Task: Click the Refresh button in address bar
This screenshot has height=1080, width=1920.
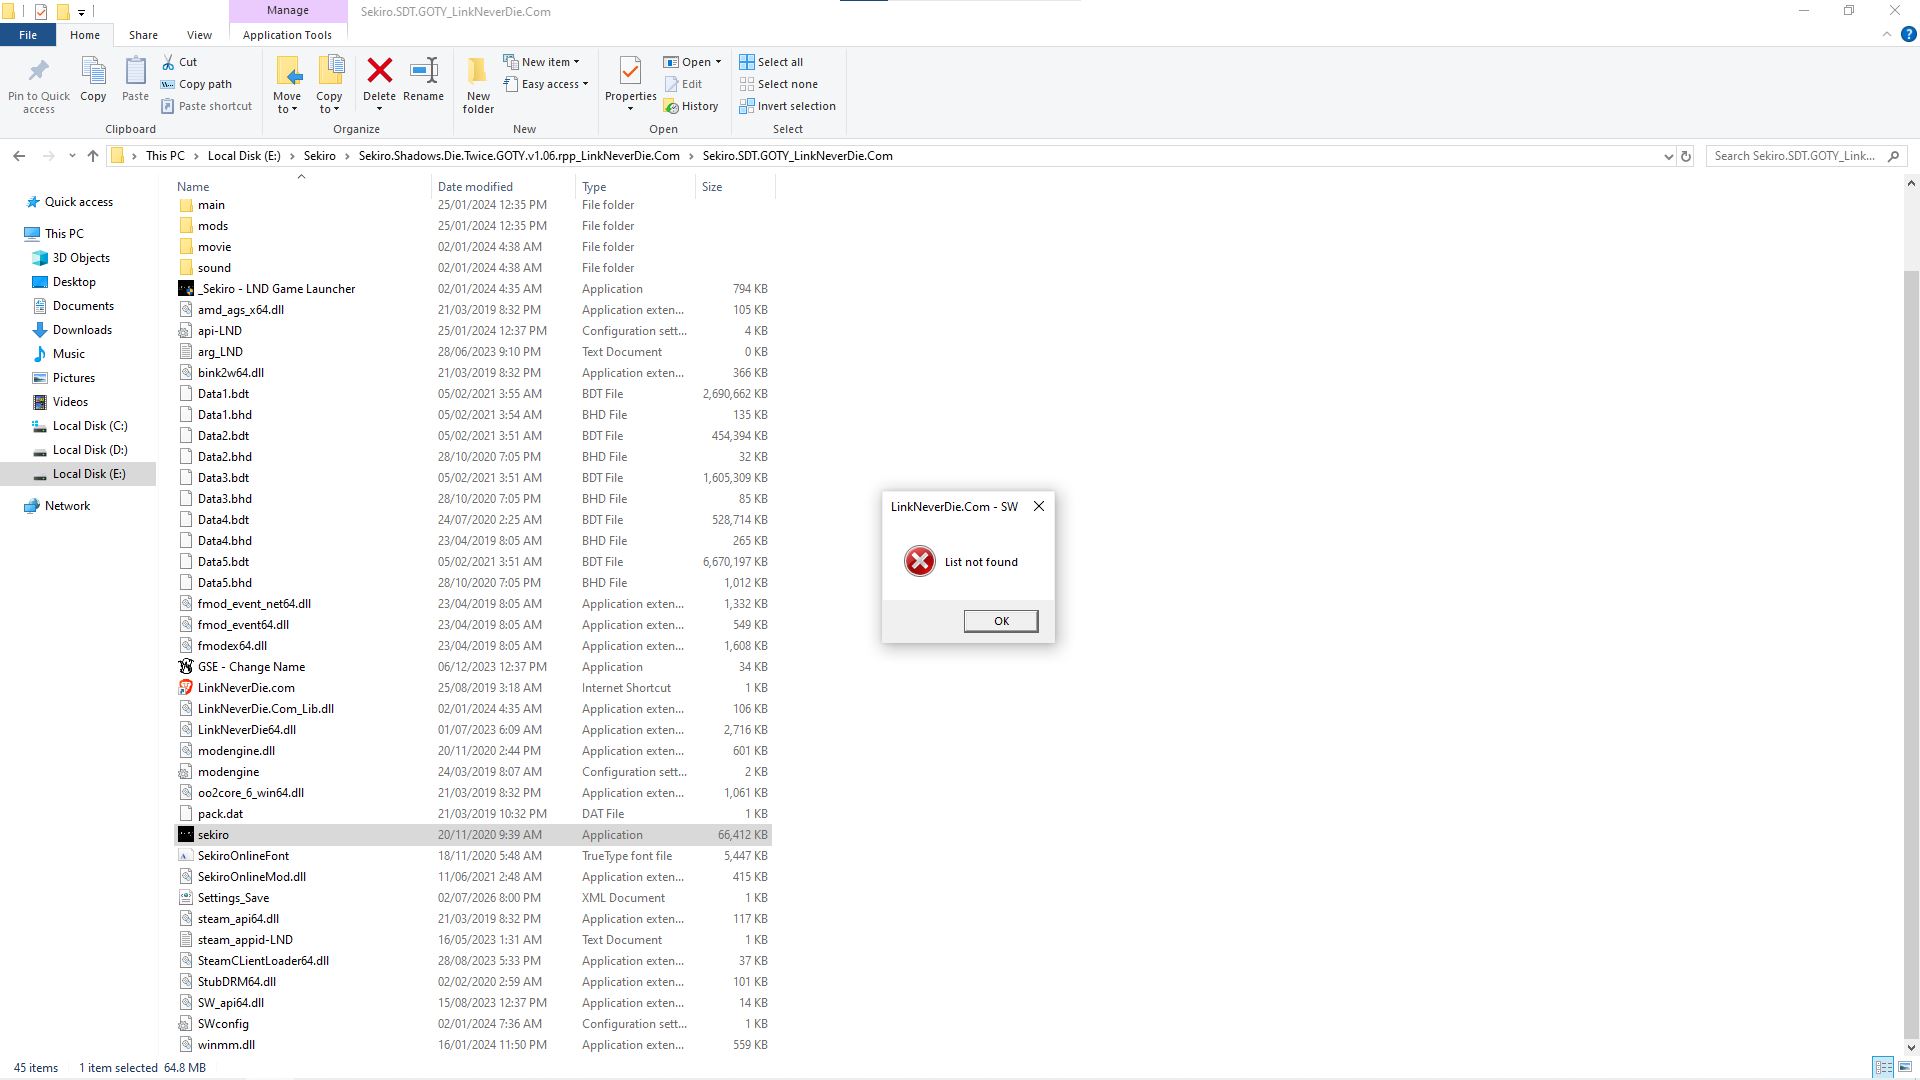Action: pos(1686,156)
